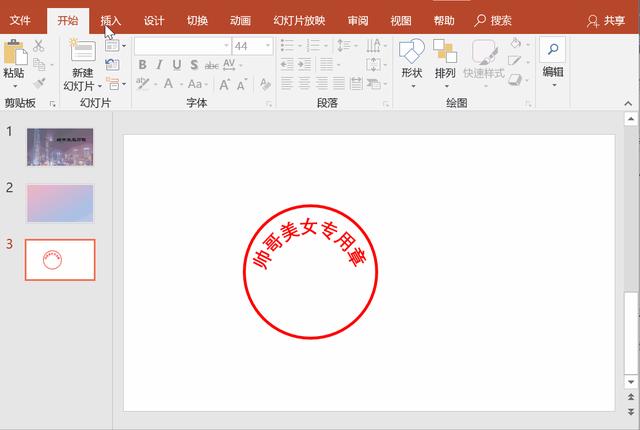Click the Share (共享) button
Screen dimensions: 640x430
click(607, 20)
